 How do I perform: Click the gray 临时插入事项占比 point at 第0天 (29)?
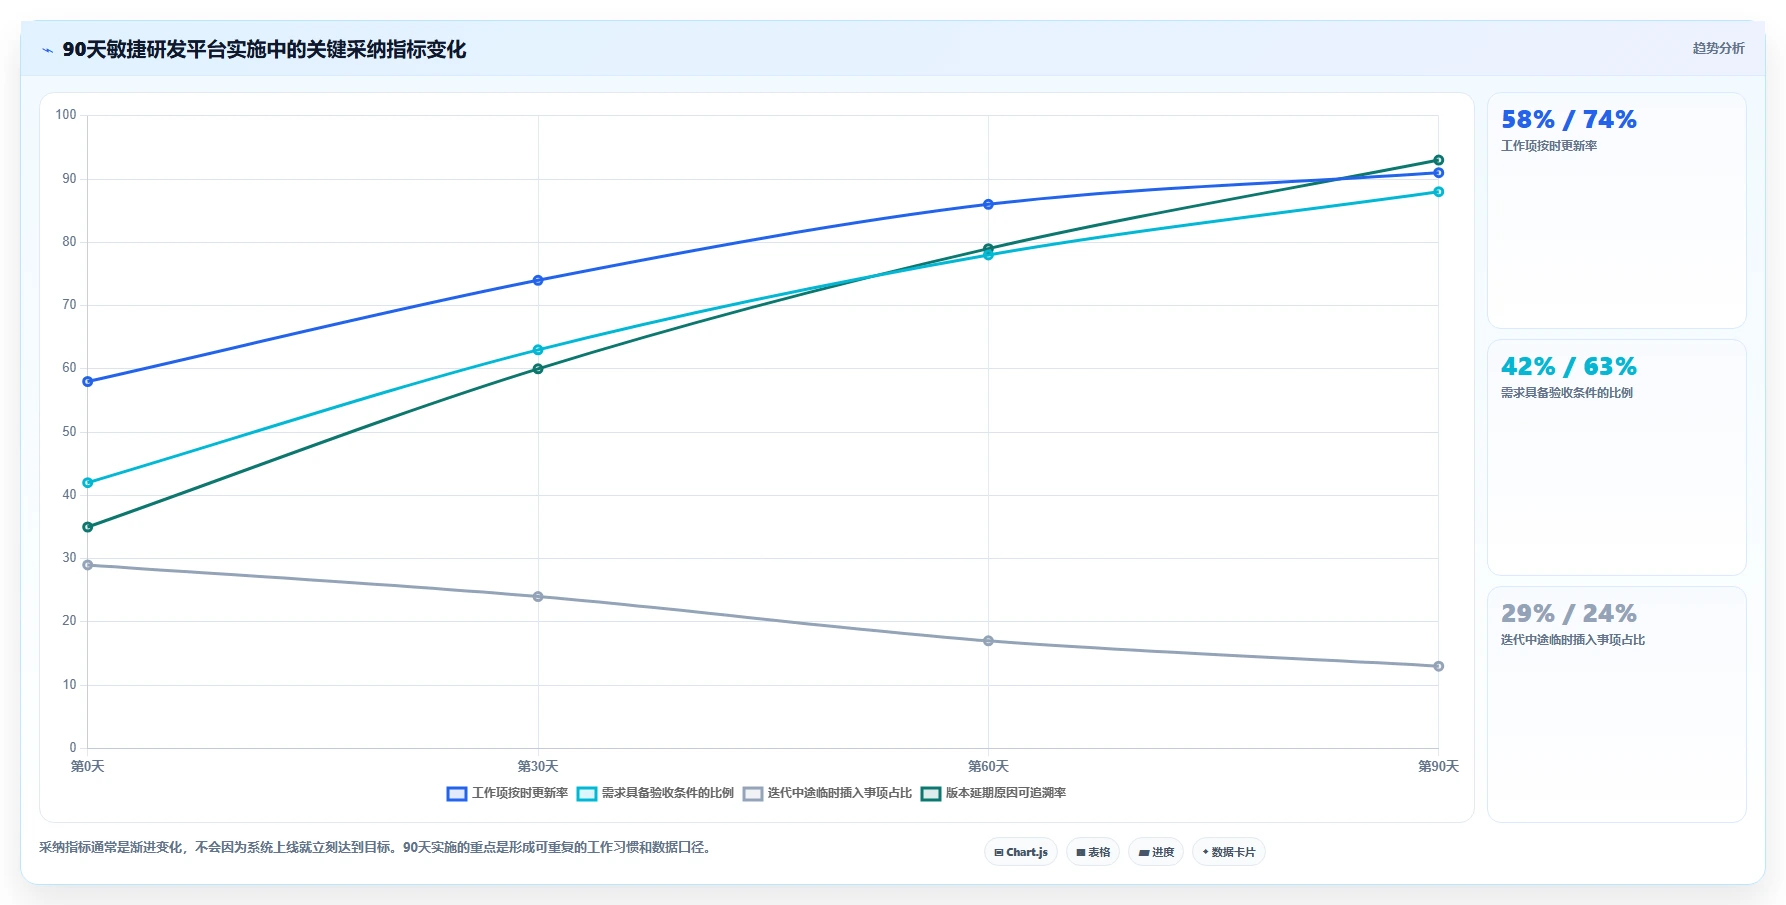click(x=88, y=565)
